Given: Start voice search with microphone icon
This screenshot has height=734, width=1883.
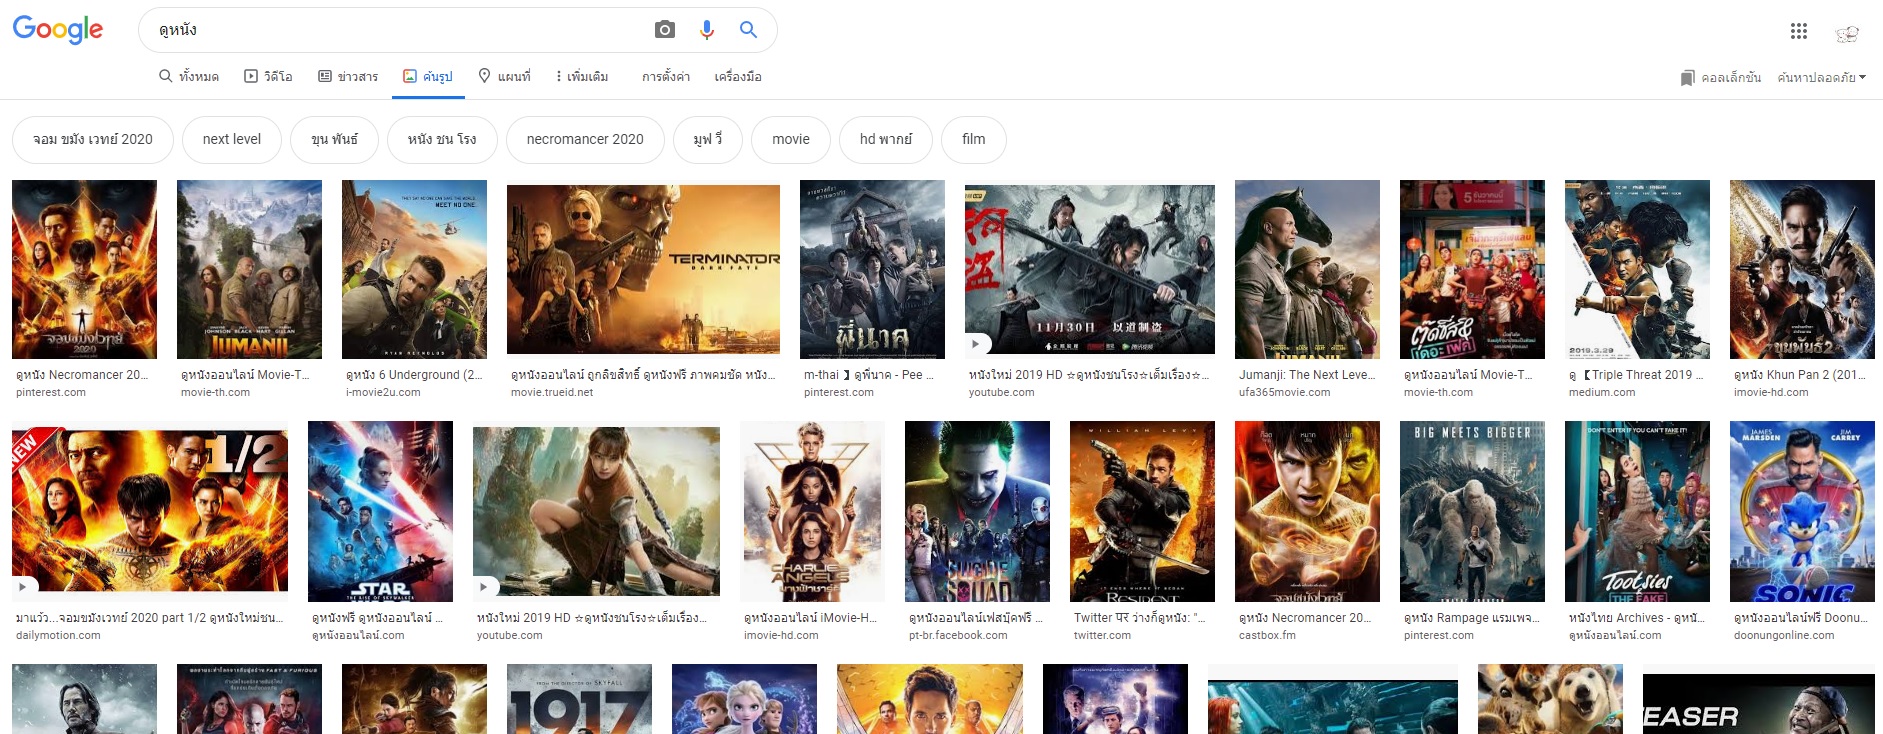Looking at the screenshot, I should [x=707, y=30].
